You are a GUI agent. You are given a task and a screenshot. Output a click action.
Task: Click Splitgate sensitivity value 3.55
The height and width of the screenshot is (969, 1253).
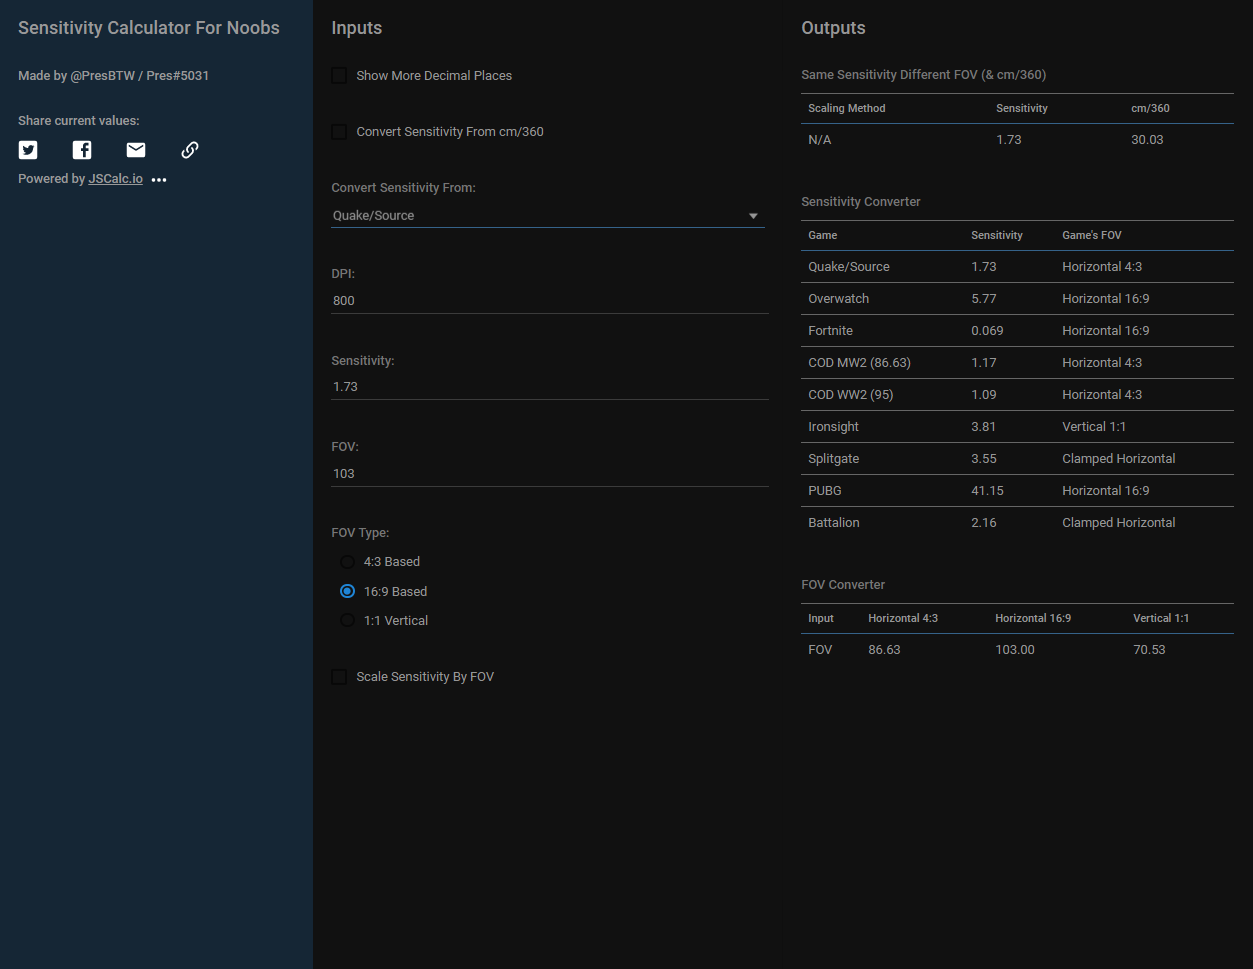click(983, 459)
